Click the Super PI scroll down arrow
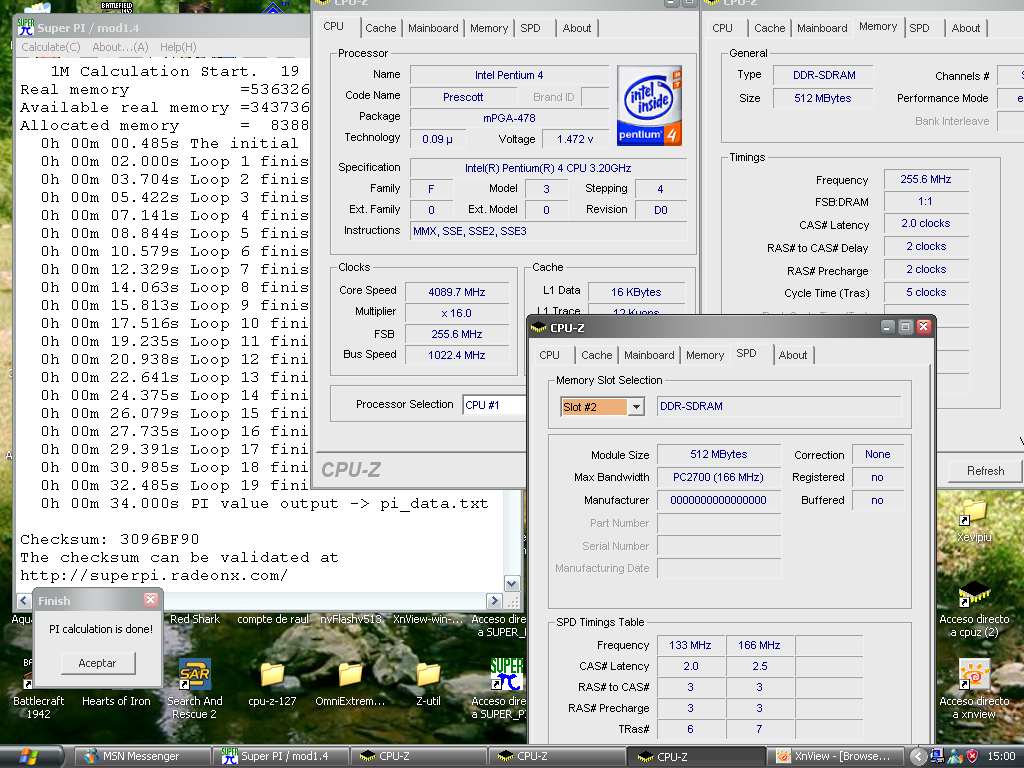The height and width of the screenshot is (768, 1024). coord(512,583)
